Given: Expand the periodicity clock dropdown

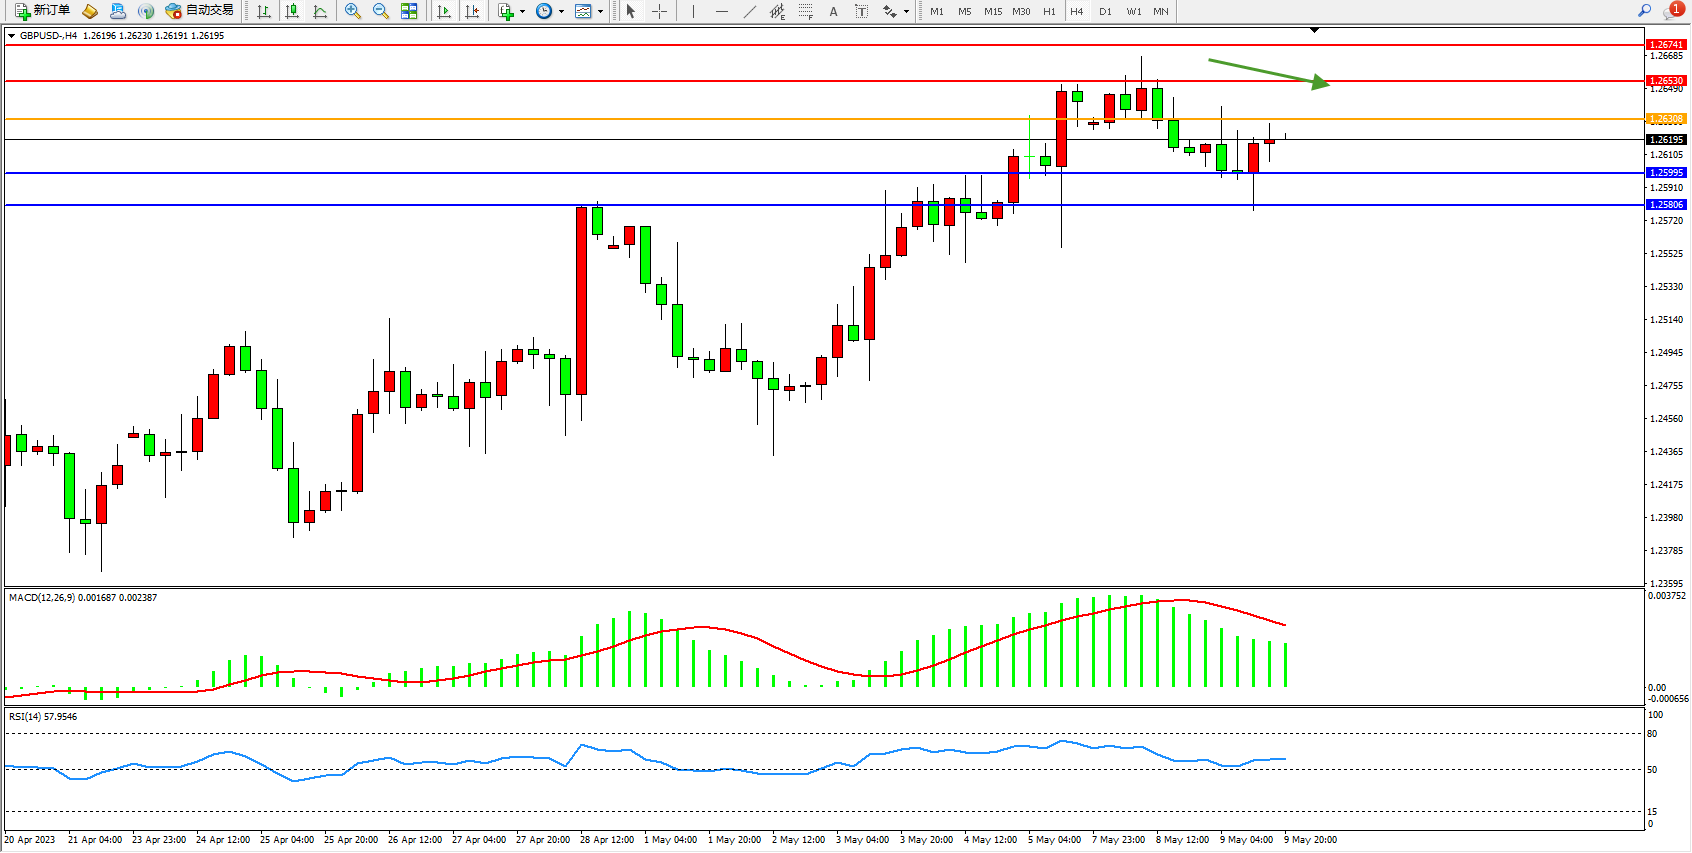Looking at the screenshot, I should coord(561,12).
